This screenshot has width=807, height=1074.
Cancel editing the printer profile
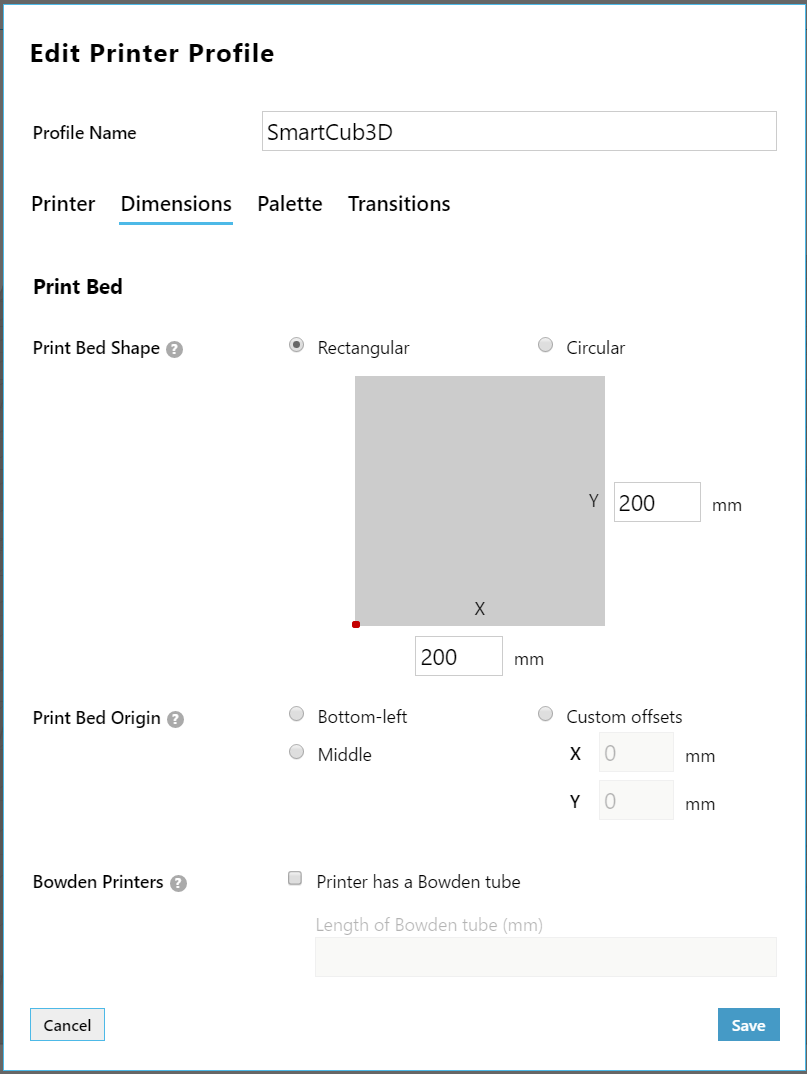68,1025
